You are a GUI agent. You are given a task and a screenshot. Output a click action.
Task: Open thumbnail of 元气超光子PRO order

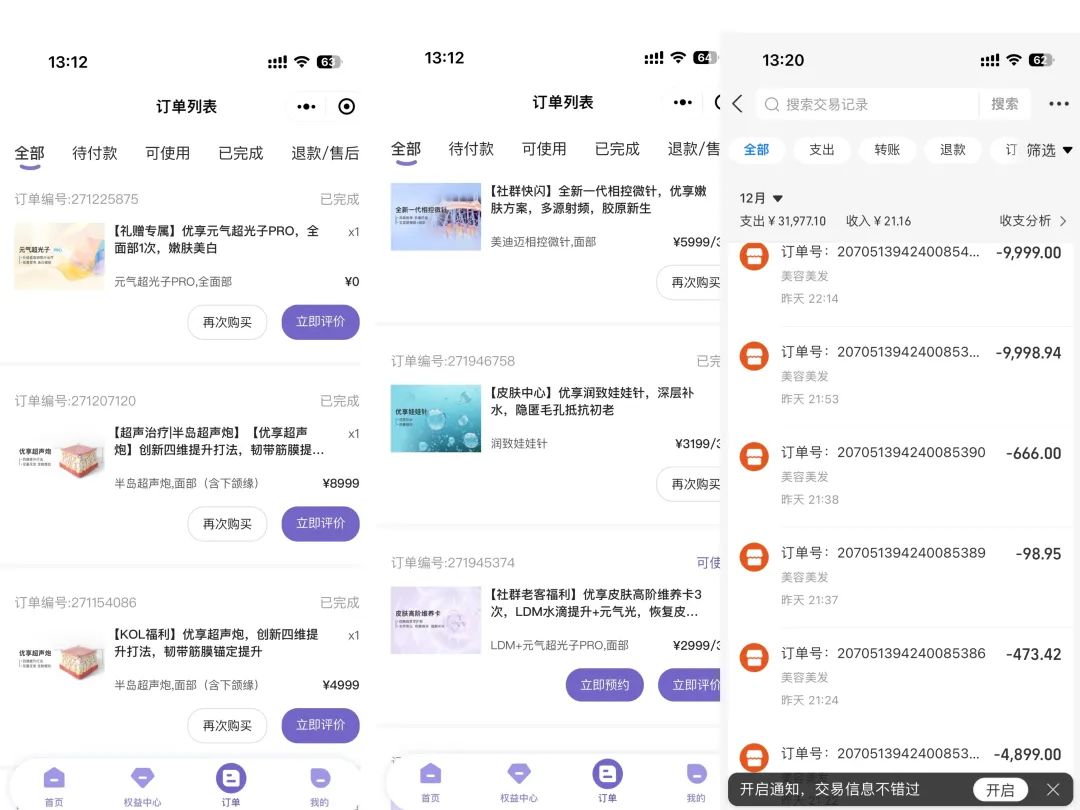[x=59, y=256]
